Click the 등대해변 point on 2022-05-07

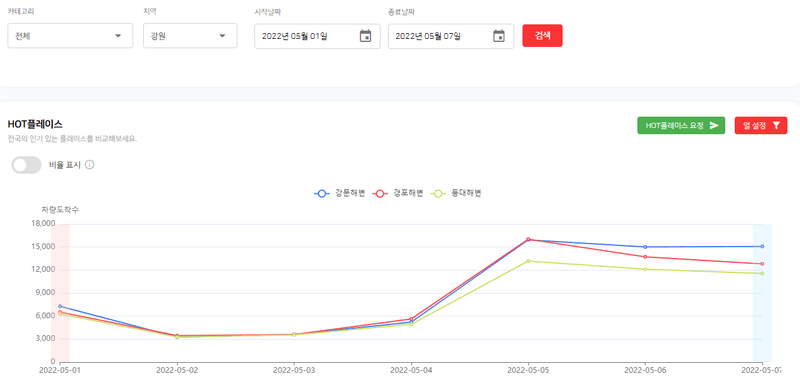762,273
